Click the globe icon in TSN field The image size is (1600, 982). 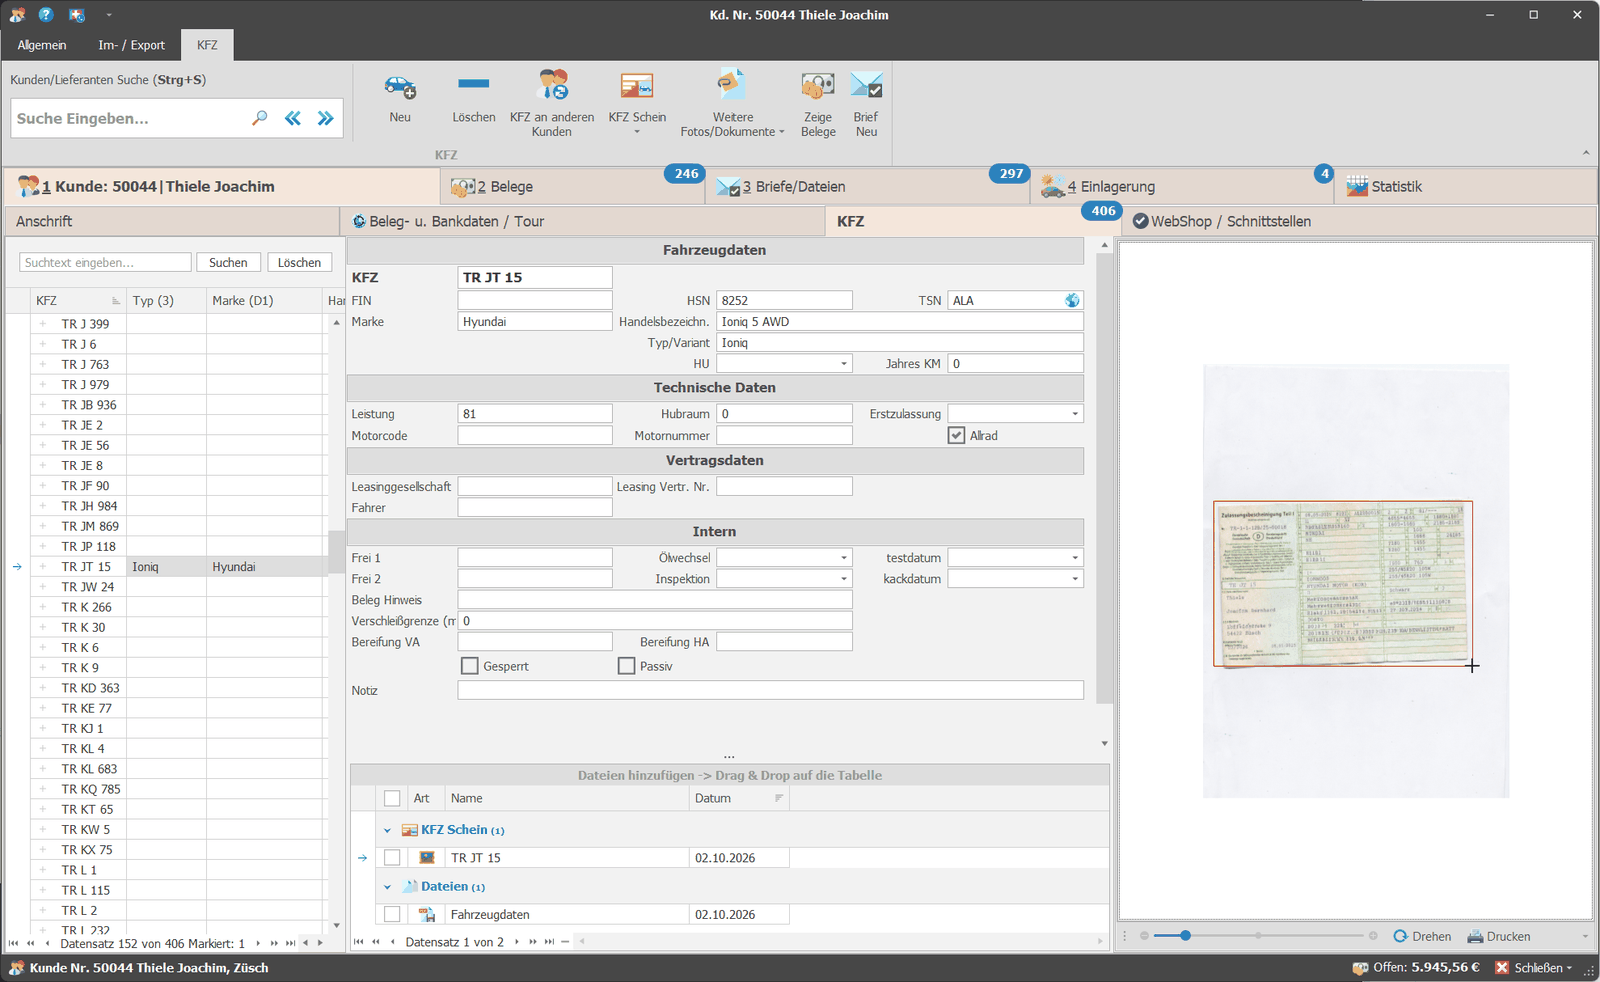(1072, 300)
